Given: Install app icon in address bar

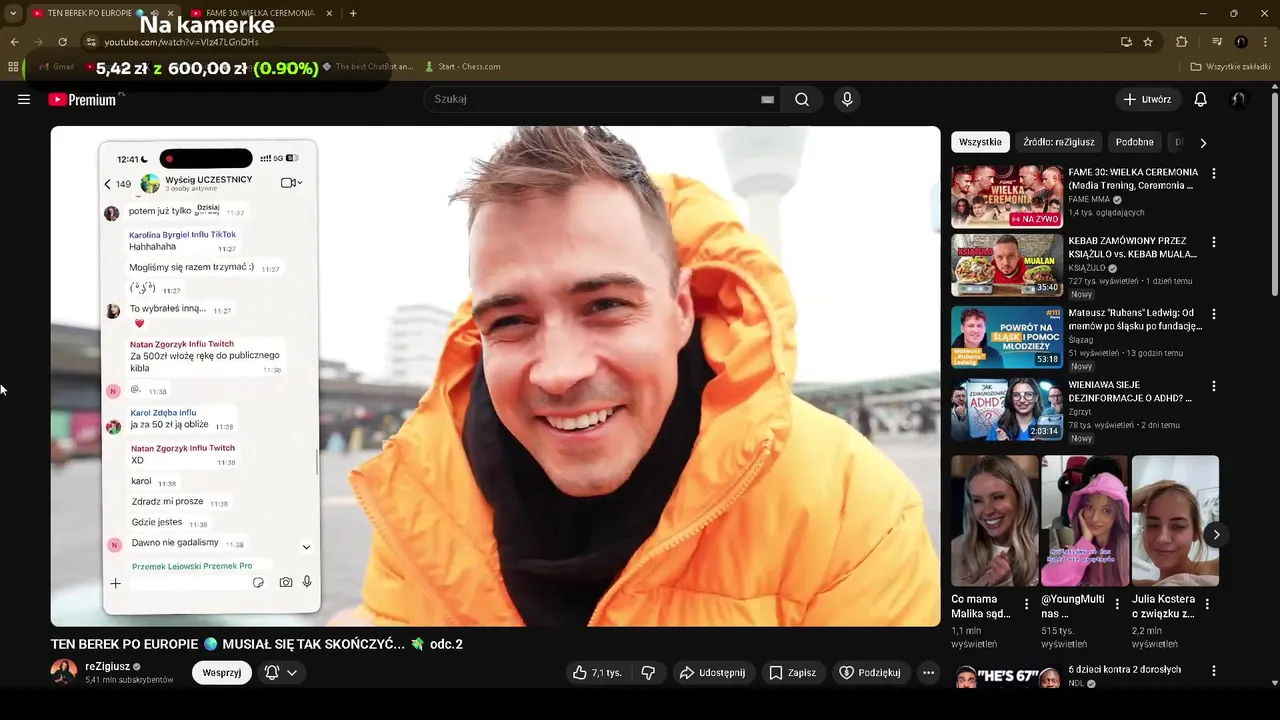Looking at the screenshot, I should pos(1126,42).
